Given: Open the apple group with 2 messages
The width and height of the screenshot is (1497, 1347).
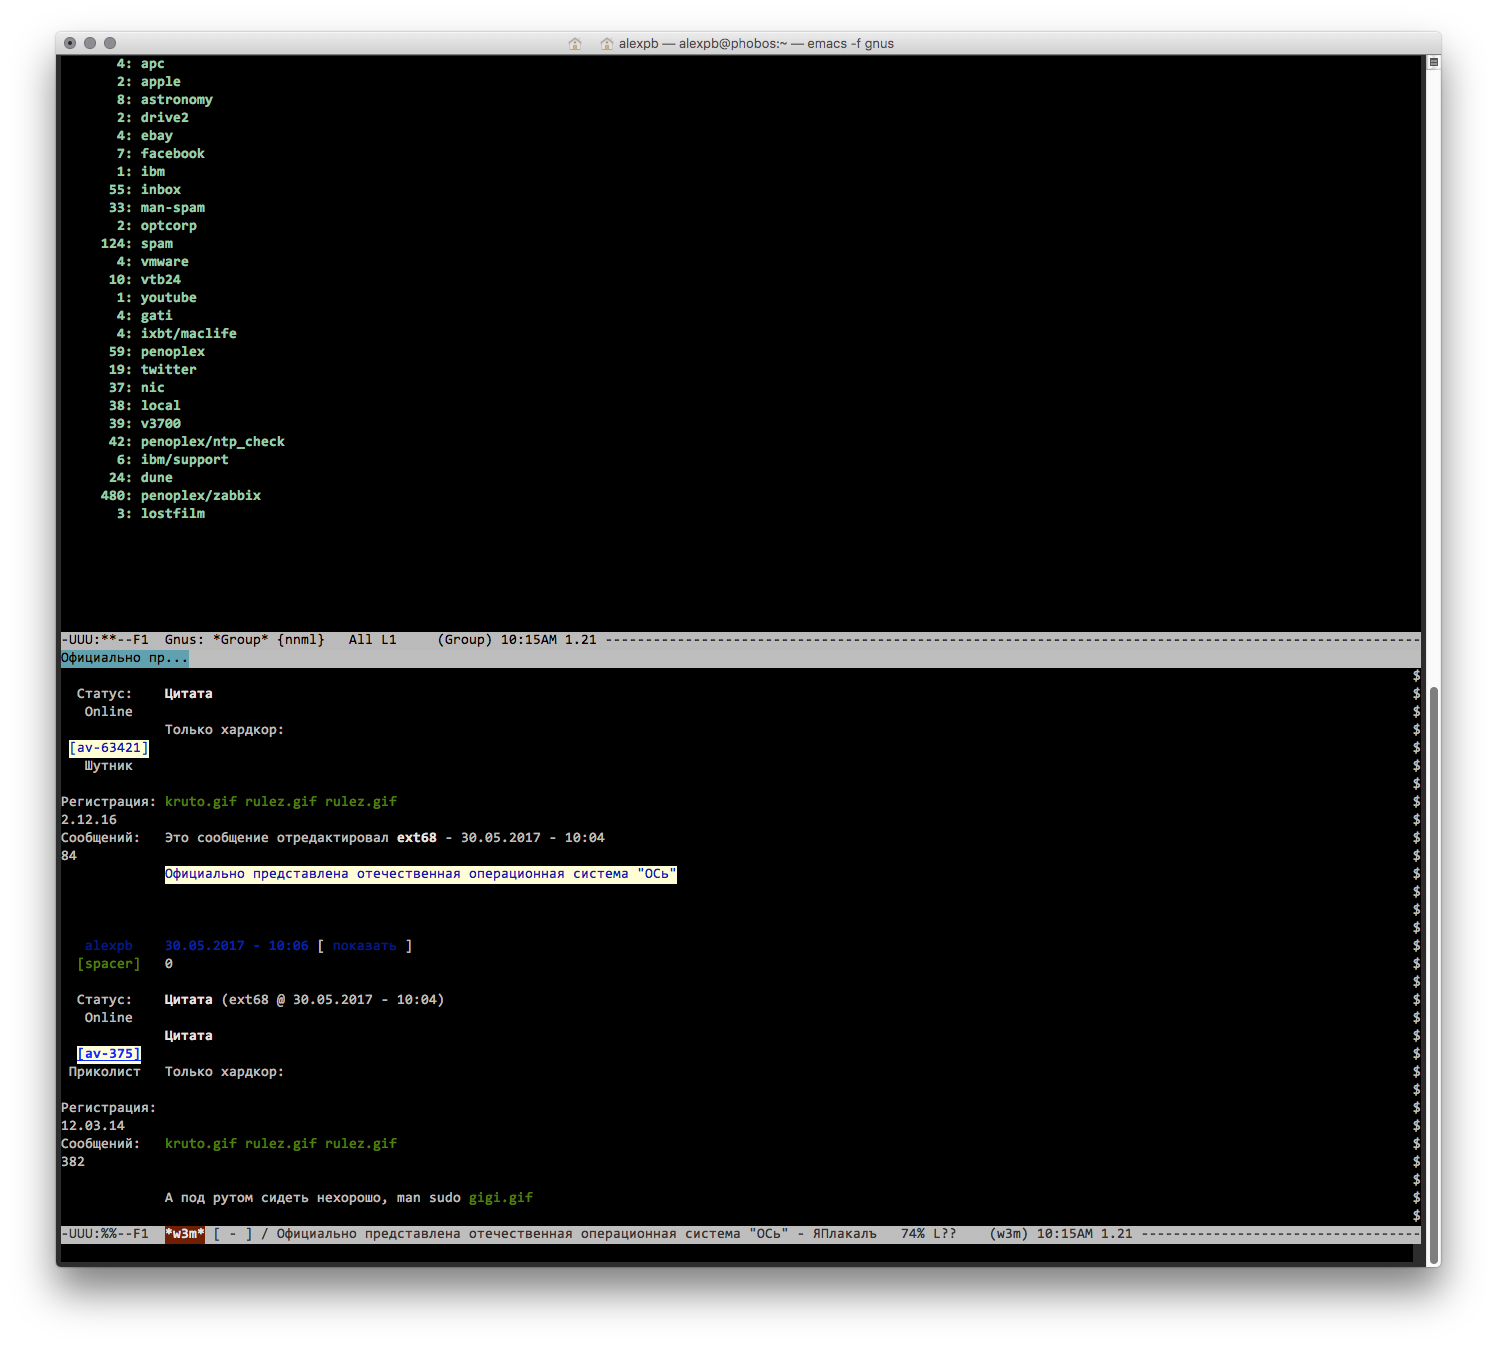Looking at the screenshot, I should (x=160, y=82).
